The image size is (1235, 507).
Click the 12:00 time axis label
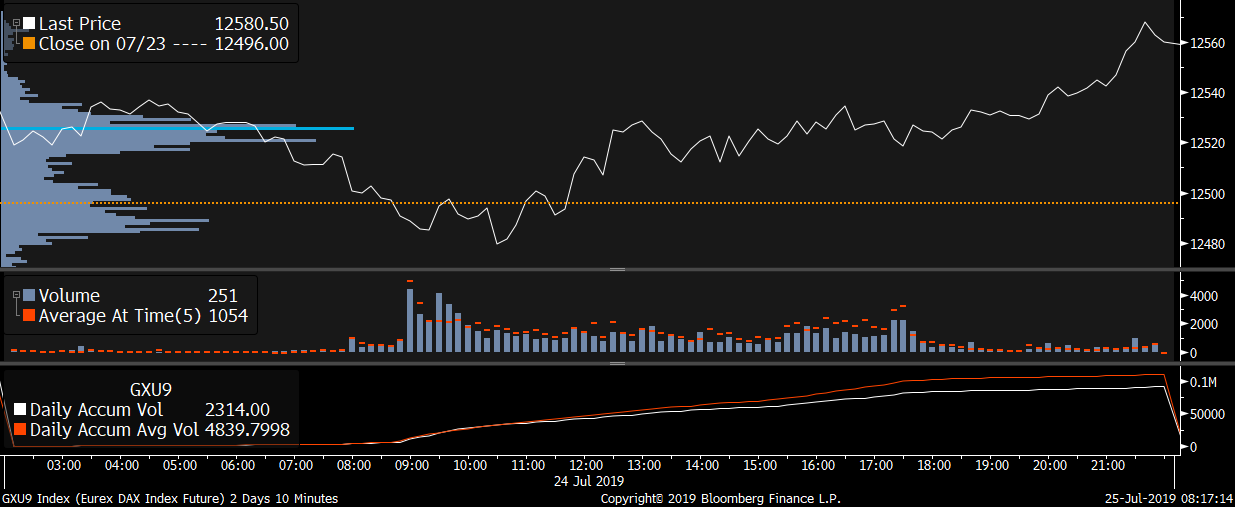pyautogui.click(x=586, y=465)
